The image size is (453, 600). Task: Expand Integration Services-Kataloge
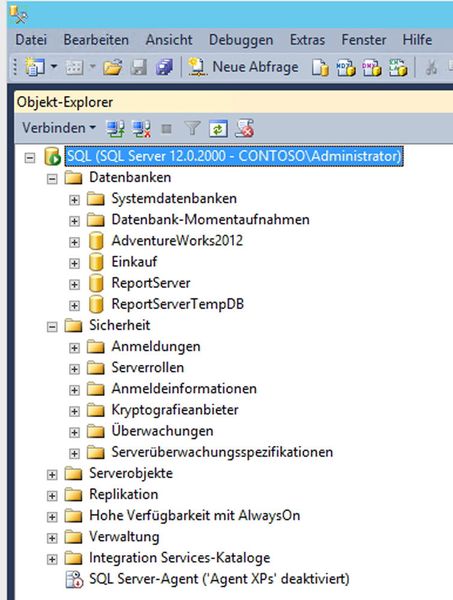(x=52, y=559)
